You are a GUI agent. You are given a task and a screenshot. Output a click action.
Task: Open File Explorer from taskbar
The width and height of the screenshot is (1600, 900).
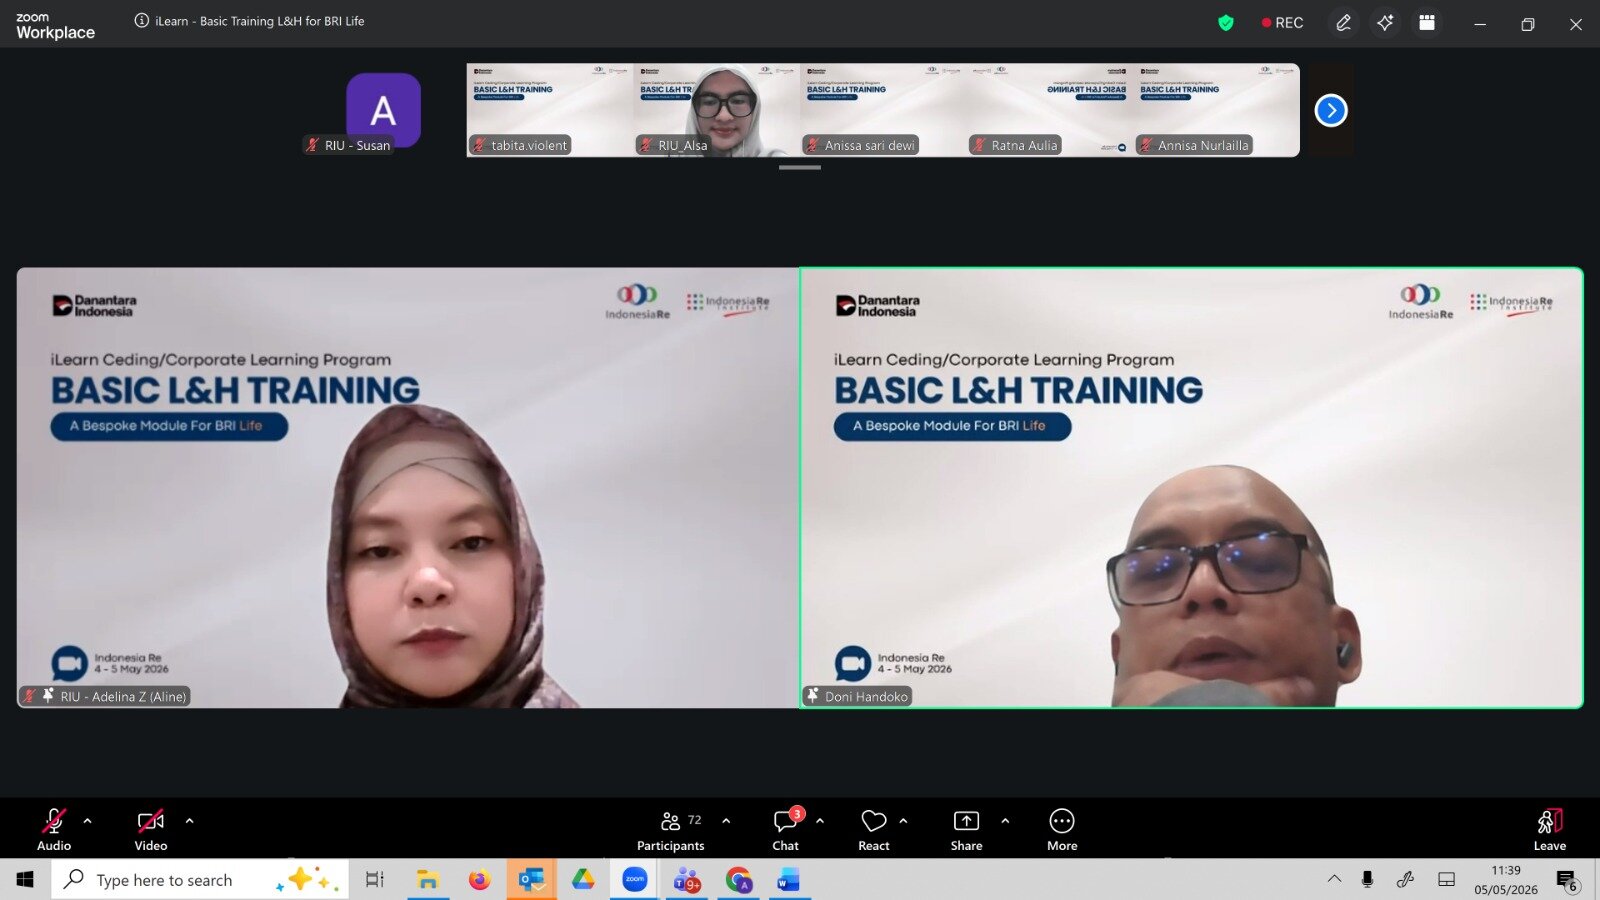pyautogui.click(x=428, y=880)
